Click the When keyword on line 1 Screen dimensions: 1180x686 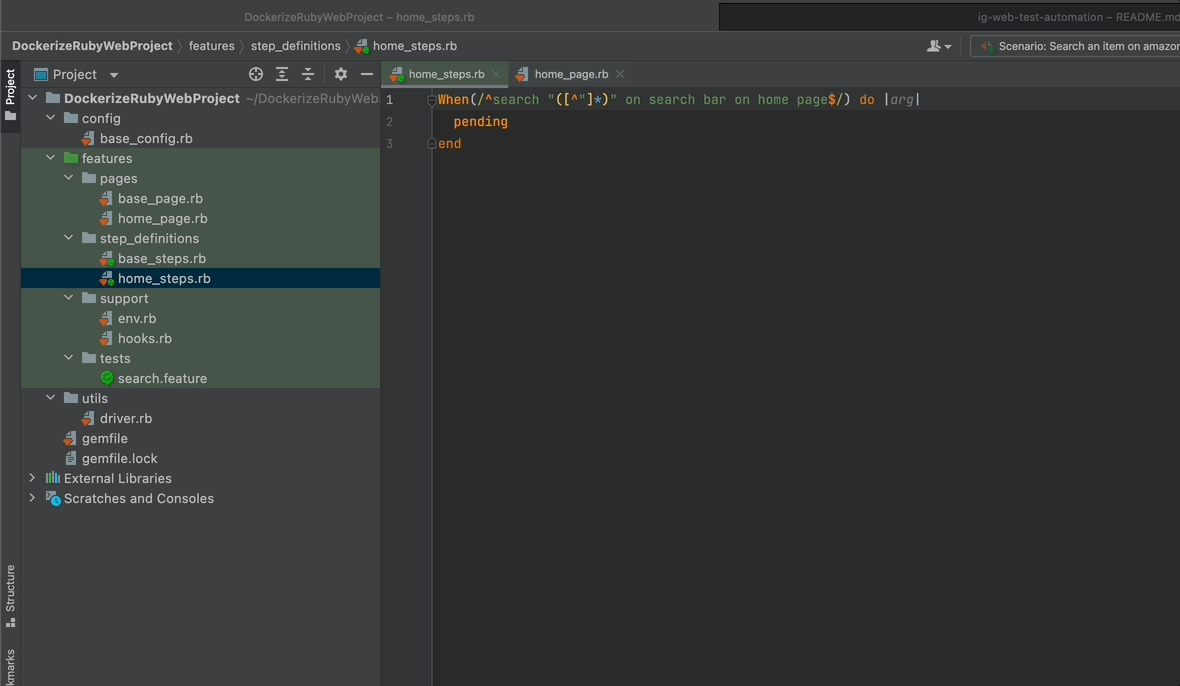[x=453, y=99]
